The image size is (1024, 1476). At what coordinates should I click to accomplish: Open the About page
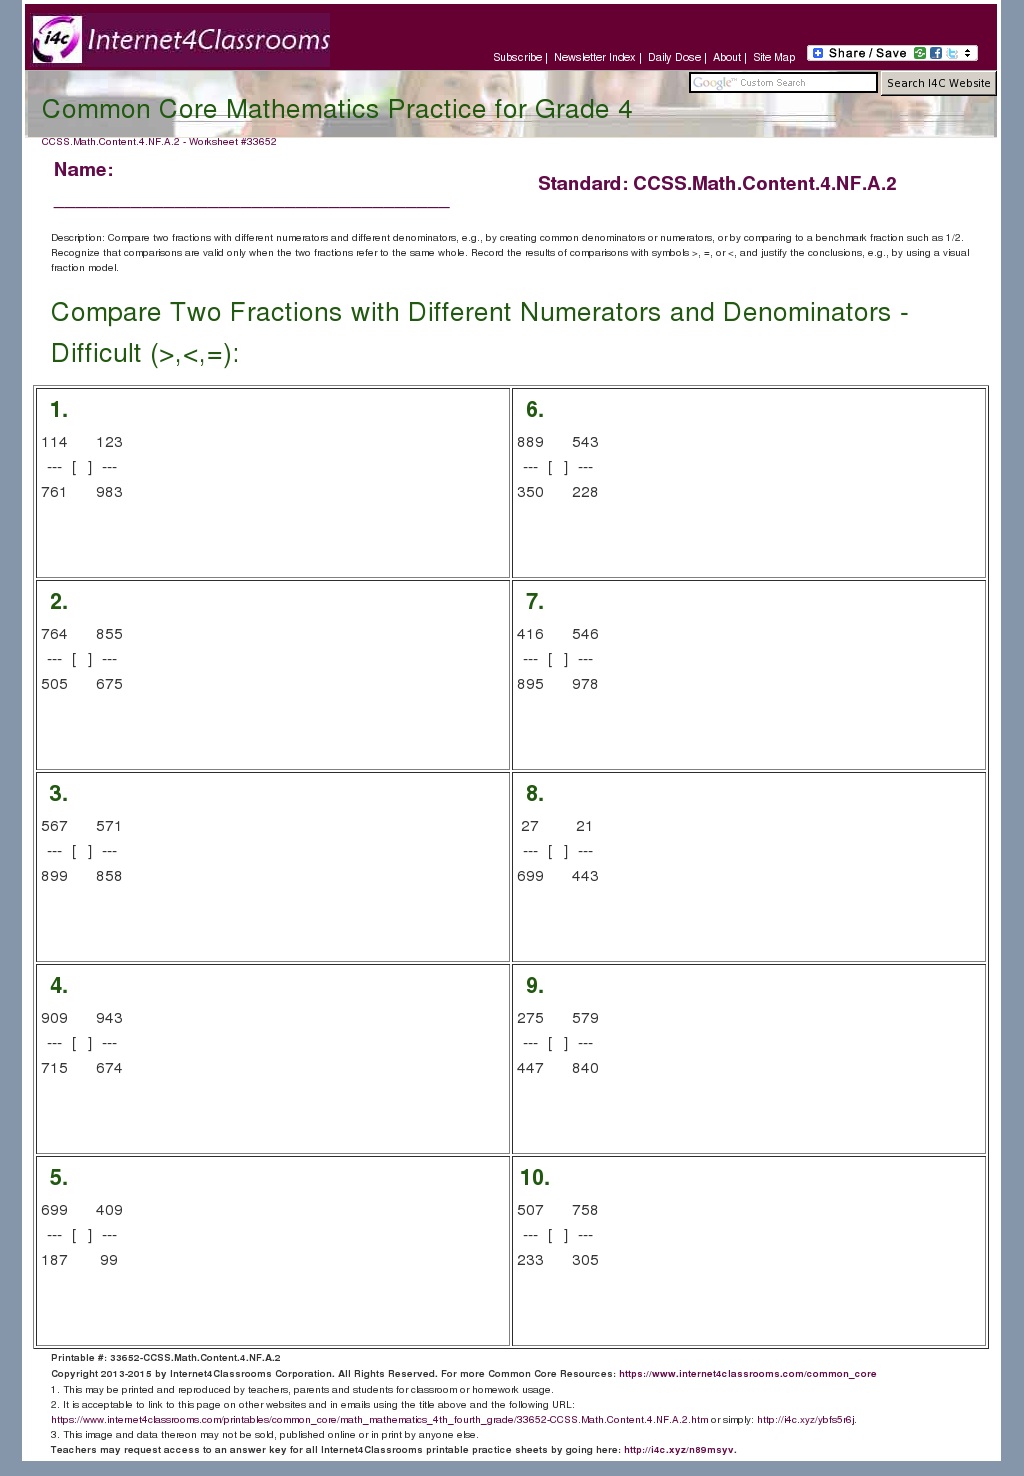pyautogui.click(x=727, y=57)
